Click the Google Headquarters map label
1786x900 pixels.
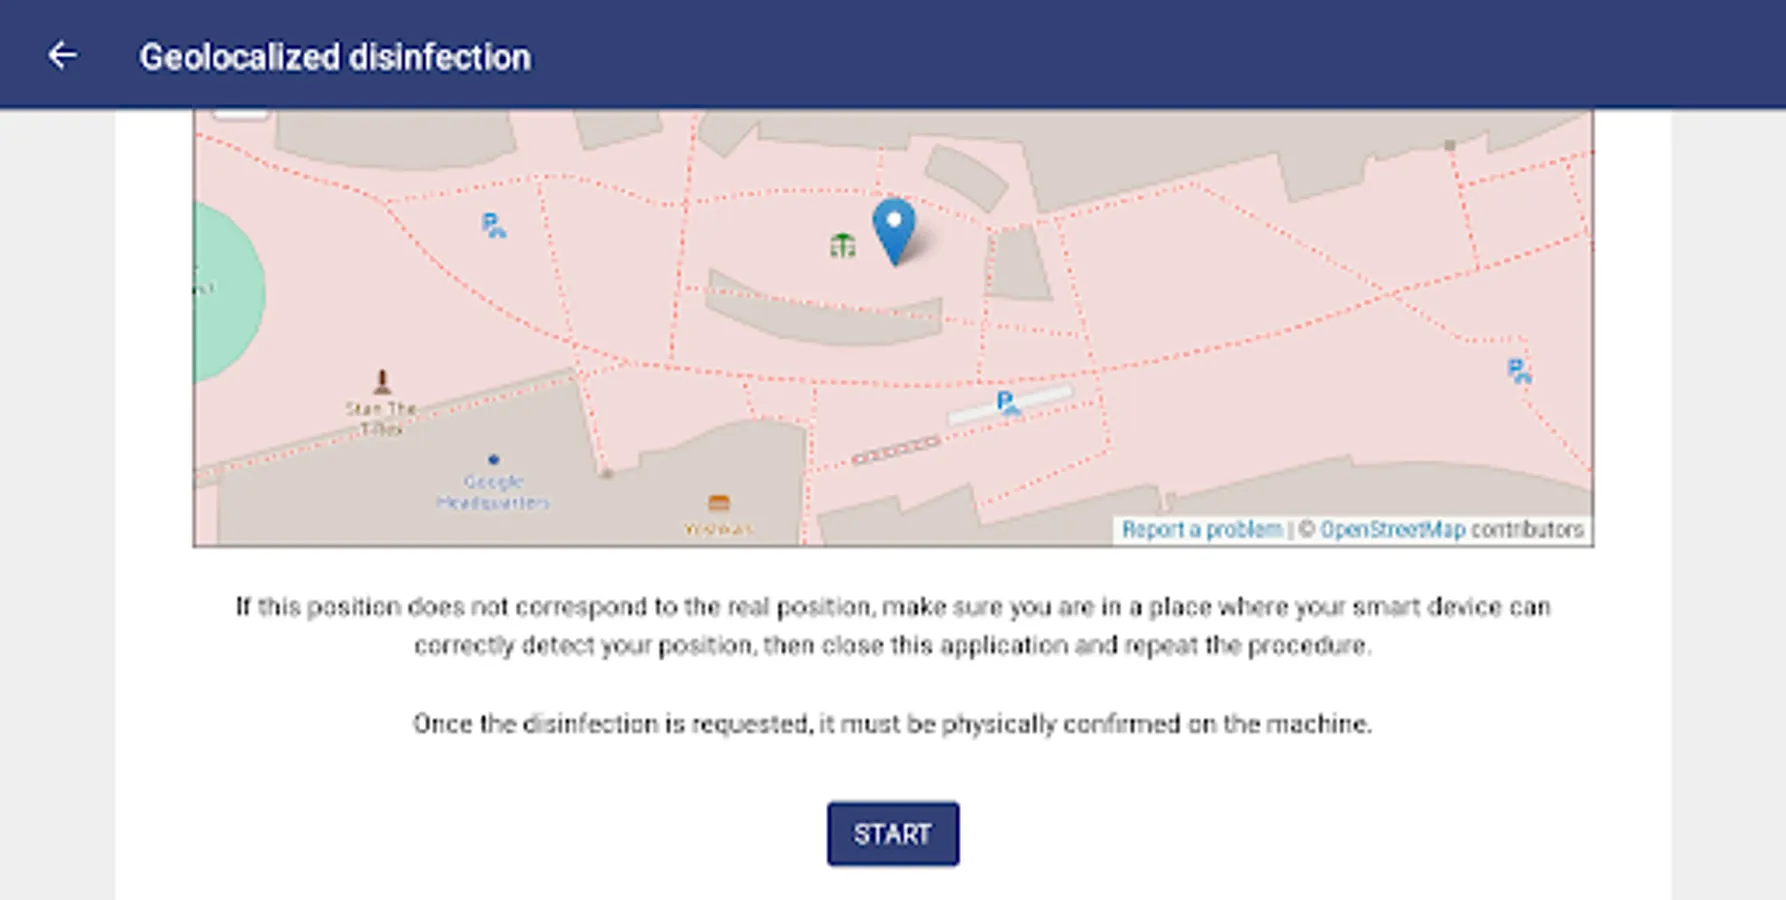coord(493,492)
